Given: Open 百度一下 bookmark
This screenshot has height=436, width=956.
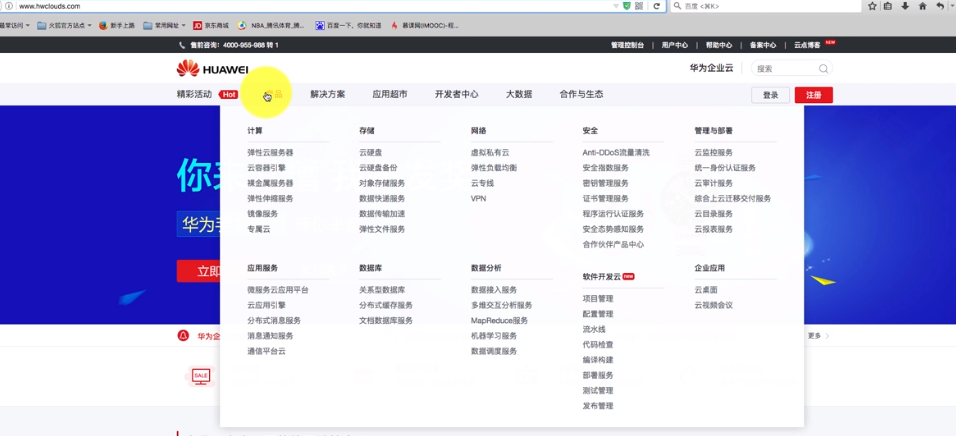Looking at the screenshot, I should click(x=348, y=26).
